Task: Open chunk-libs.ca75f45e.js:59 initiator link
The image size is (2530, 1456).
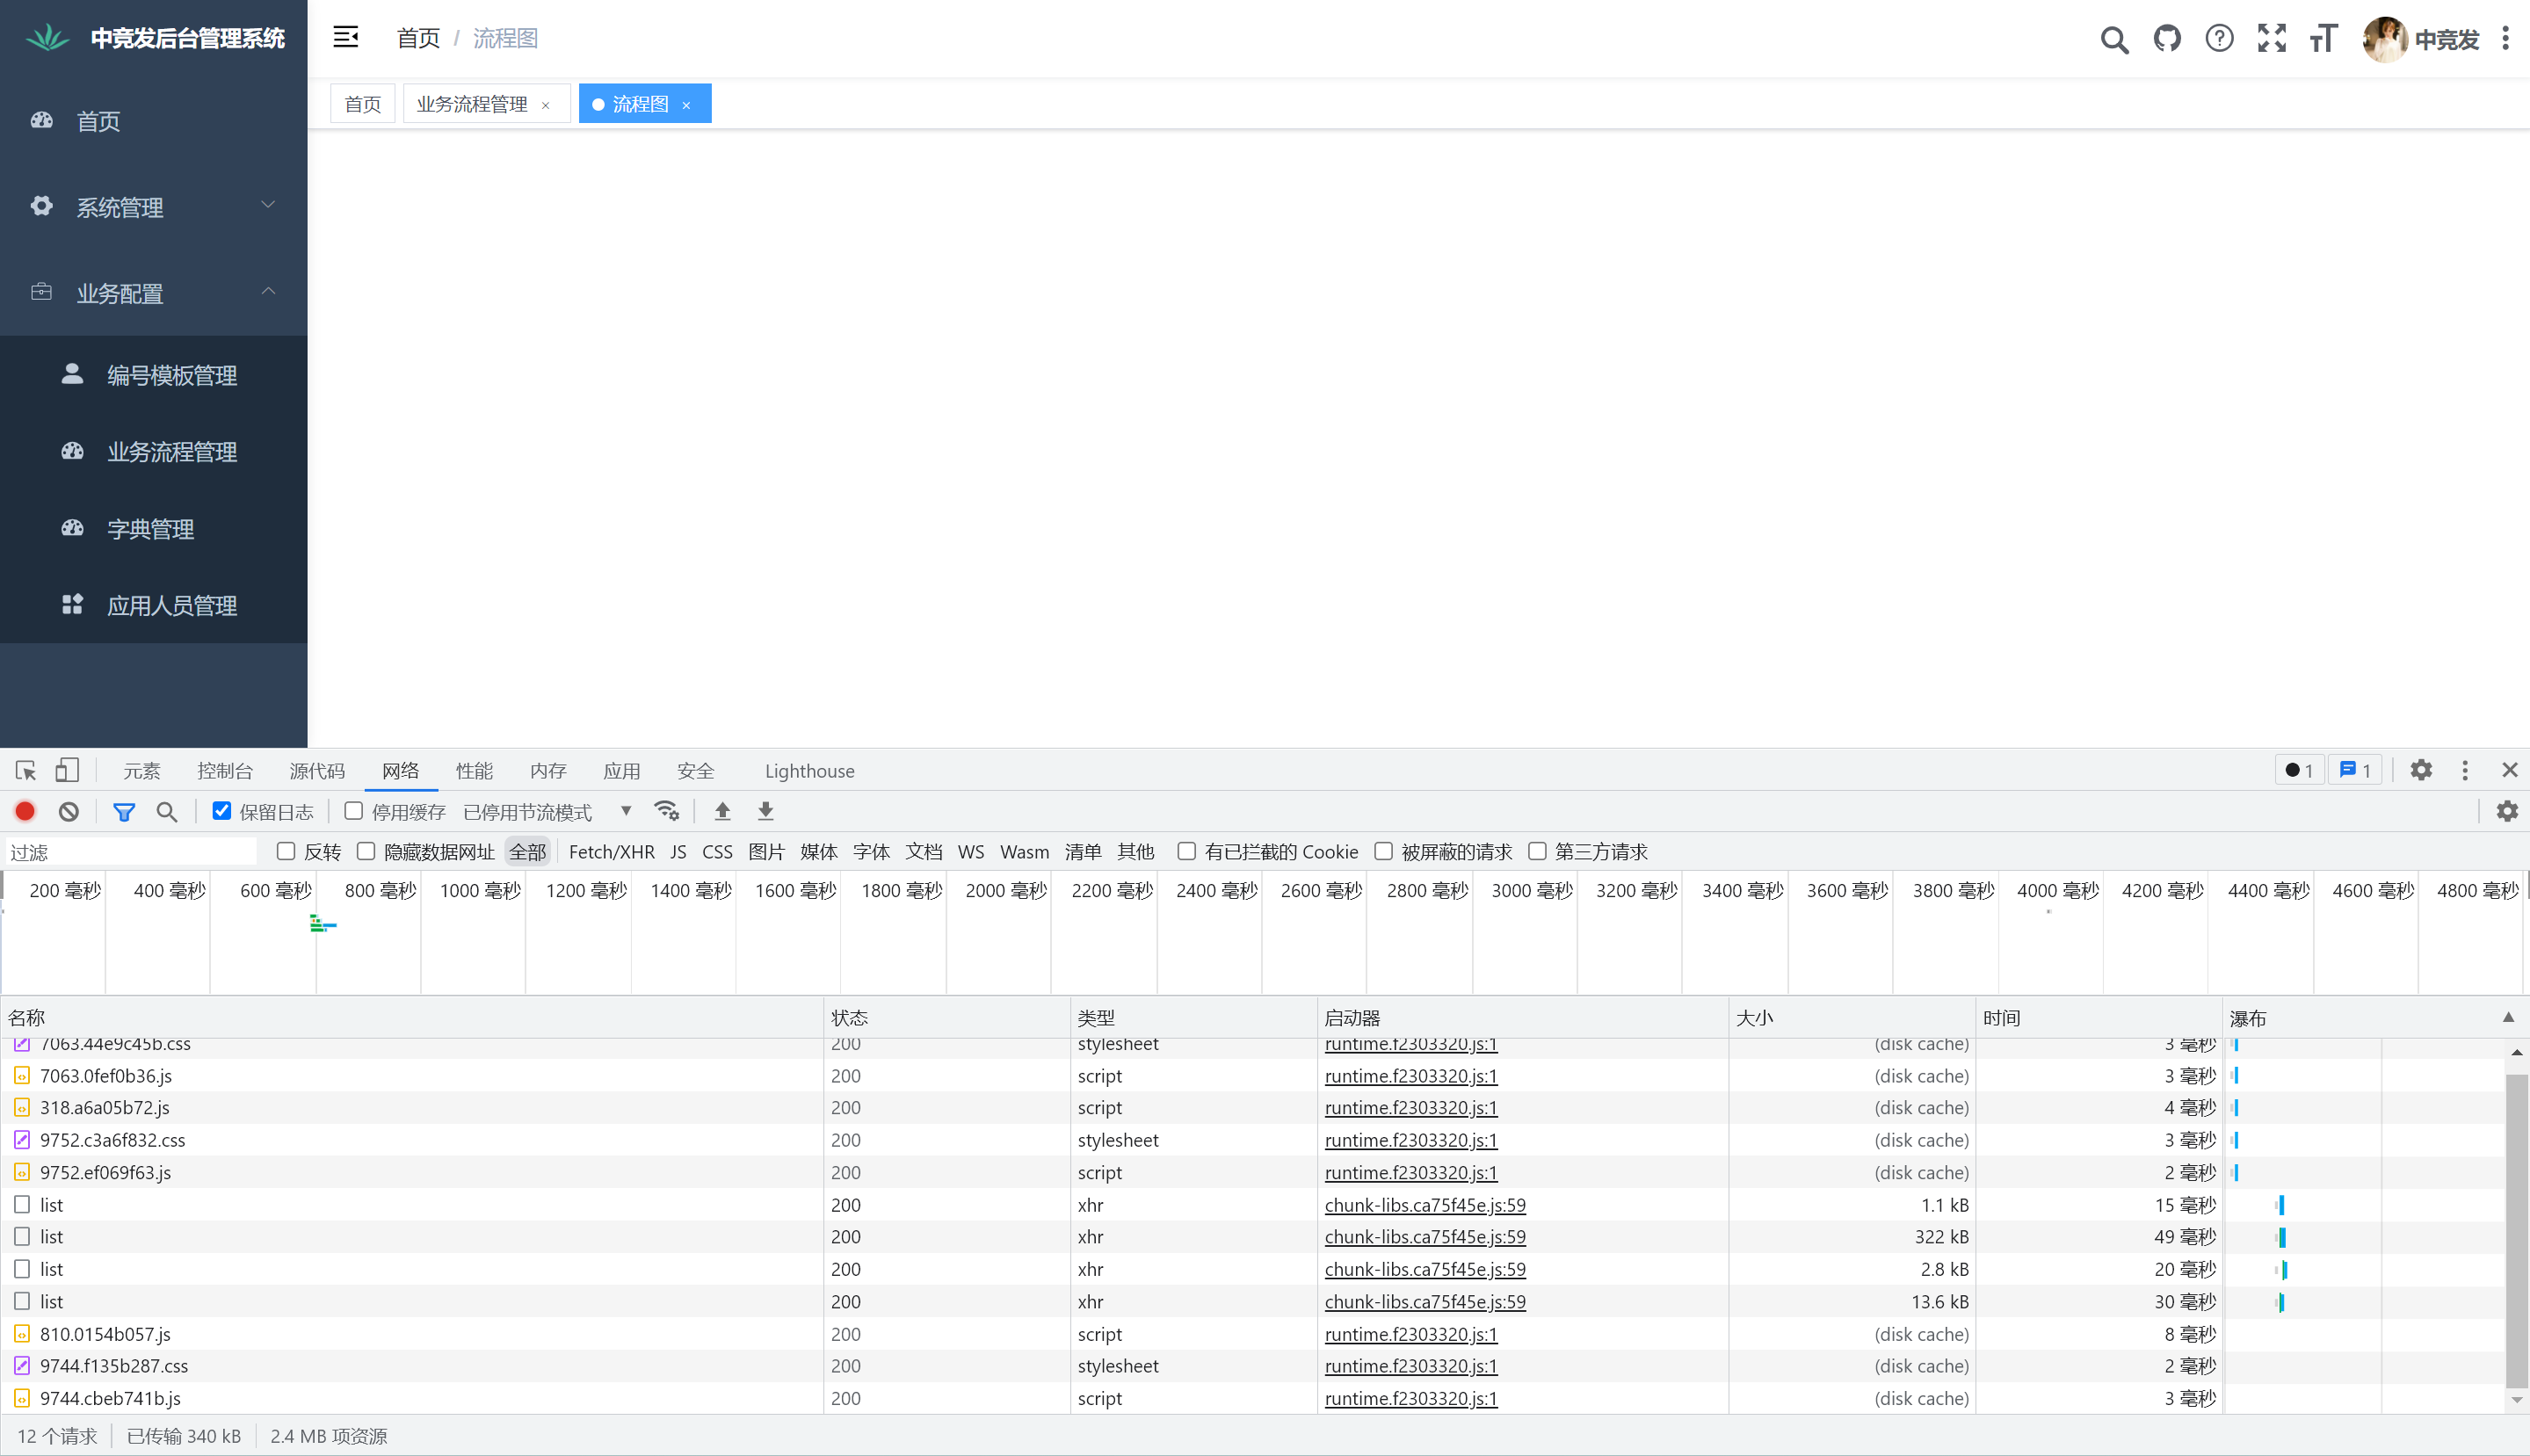Action: (x=1425, y=1205)
